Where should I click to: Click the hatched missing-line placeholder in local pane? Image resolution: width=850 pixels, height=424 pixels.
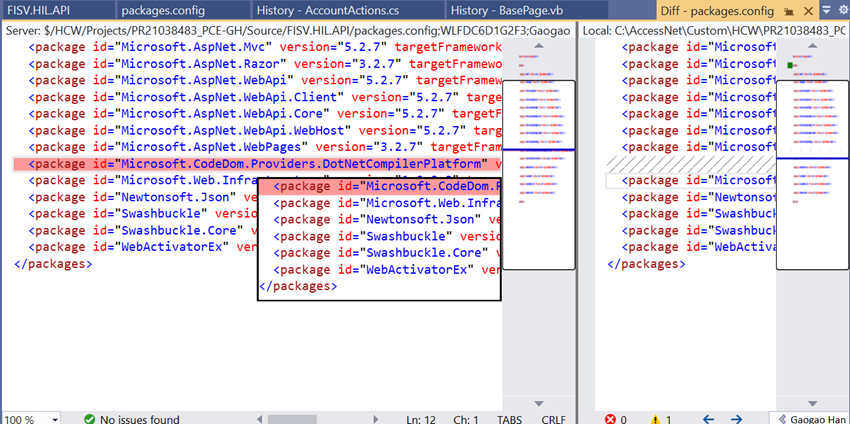[692, 164]
